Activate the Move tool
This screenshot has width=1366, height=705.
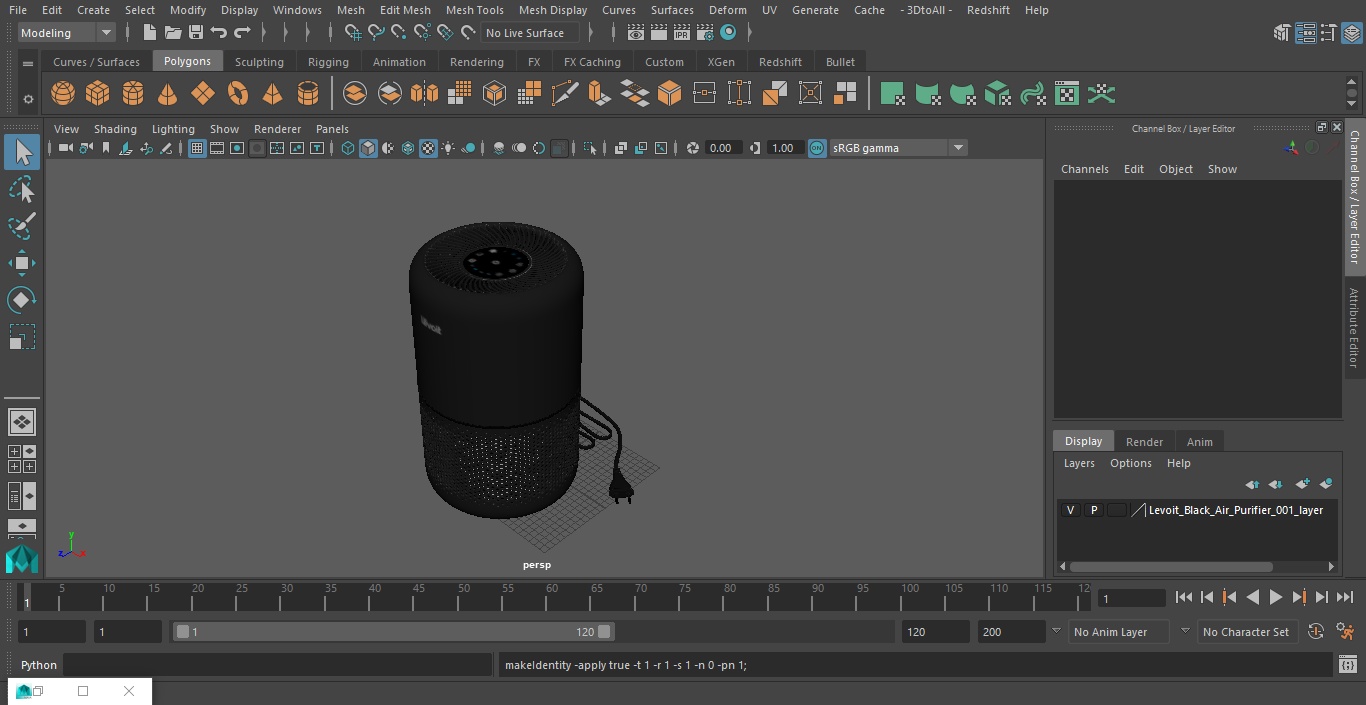coord(22,263)
